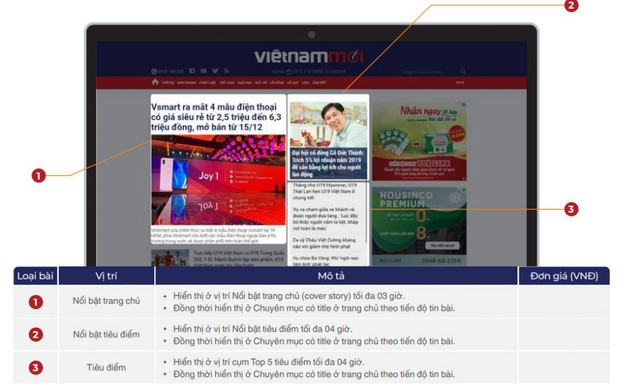
Task: Open the Housinco Premium ad banner
Action: (x=419, y=226)
